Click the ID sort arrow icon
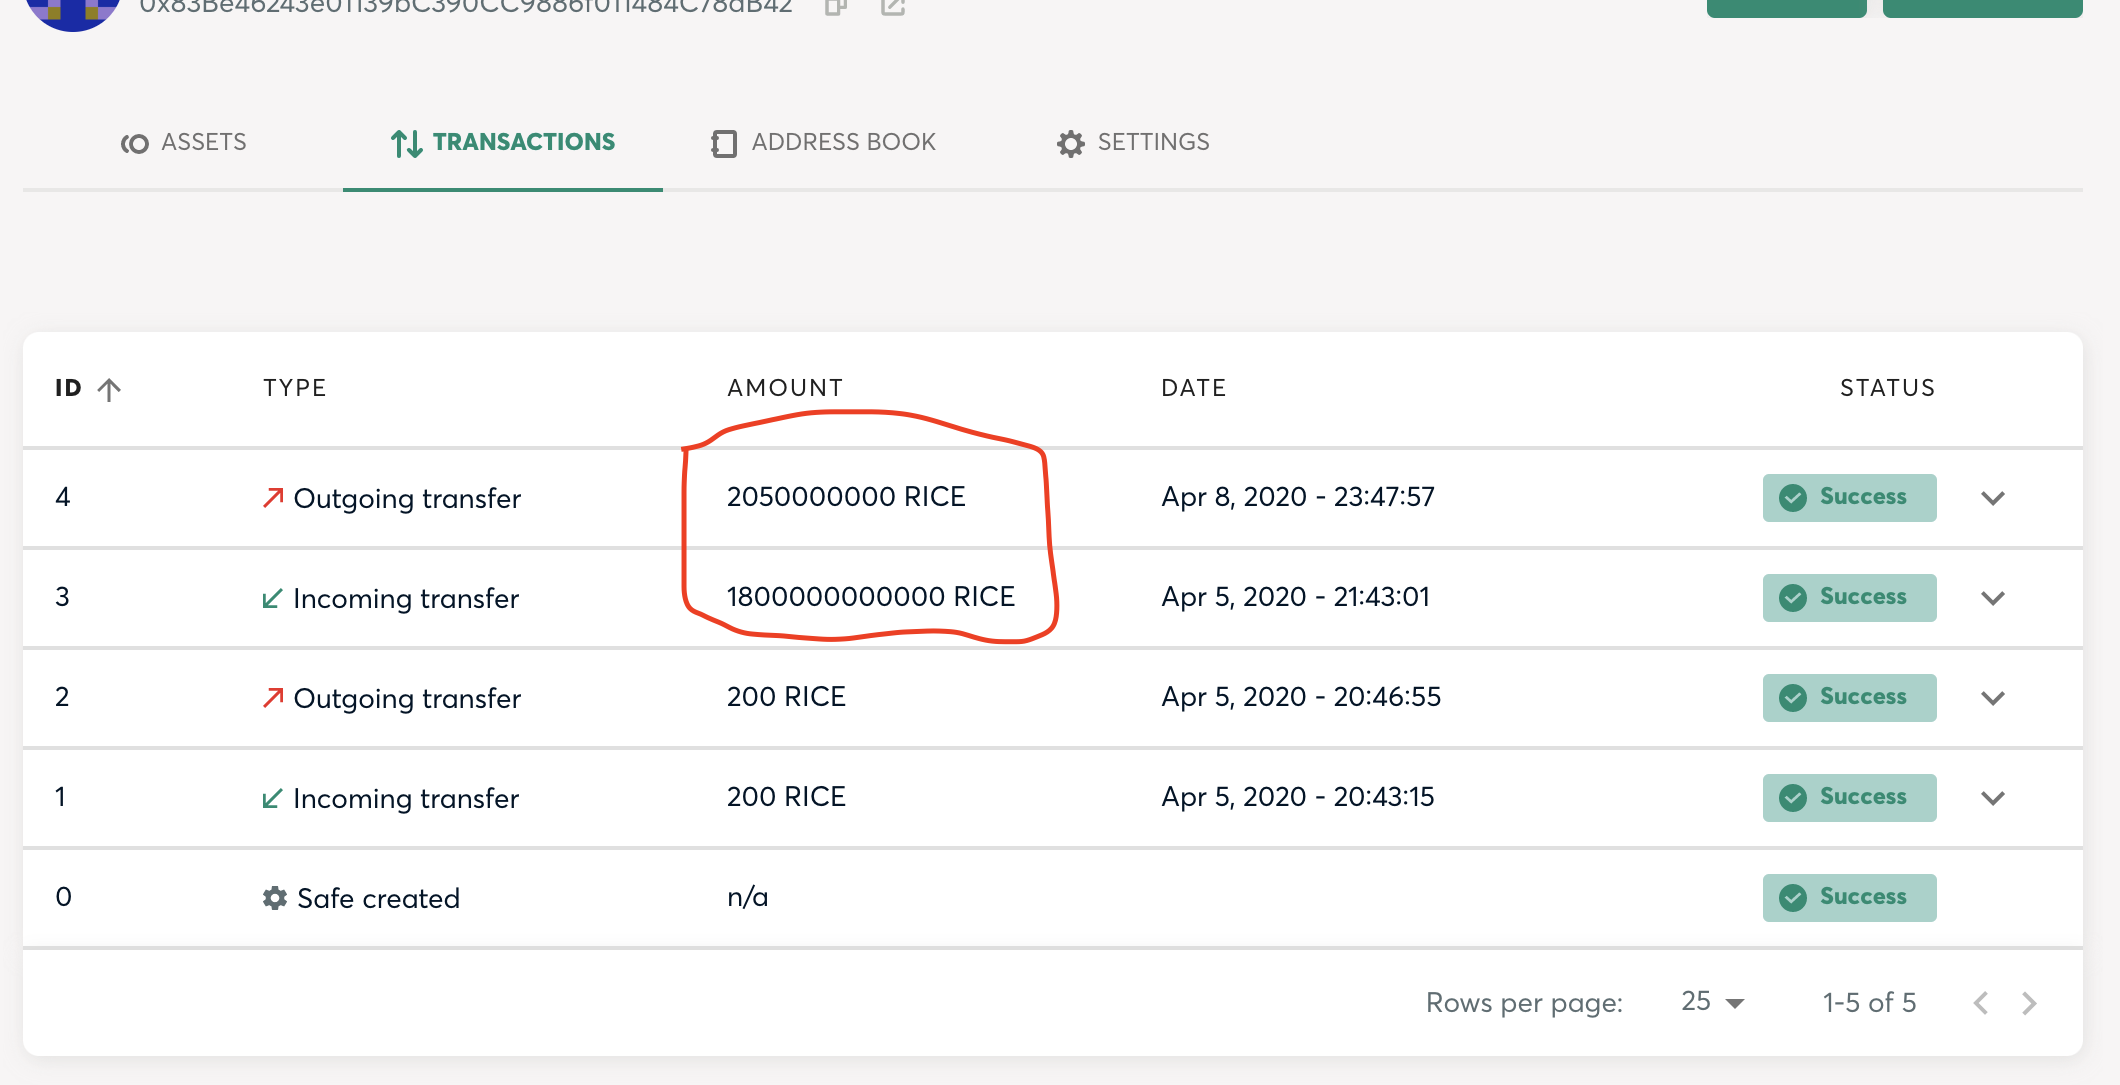The height and width of the screenshot is (1085, 2120). click(x=109, y=389)
